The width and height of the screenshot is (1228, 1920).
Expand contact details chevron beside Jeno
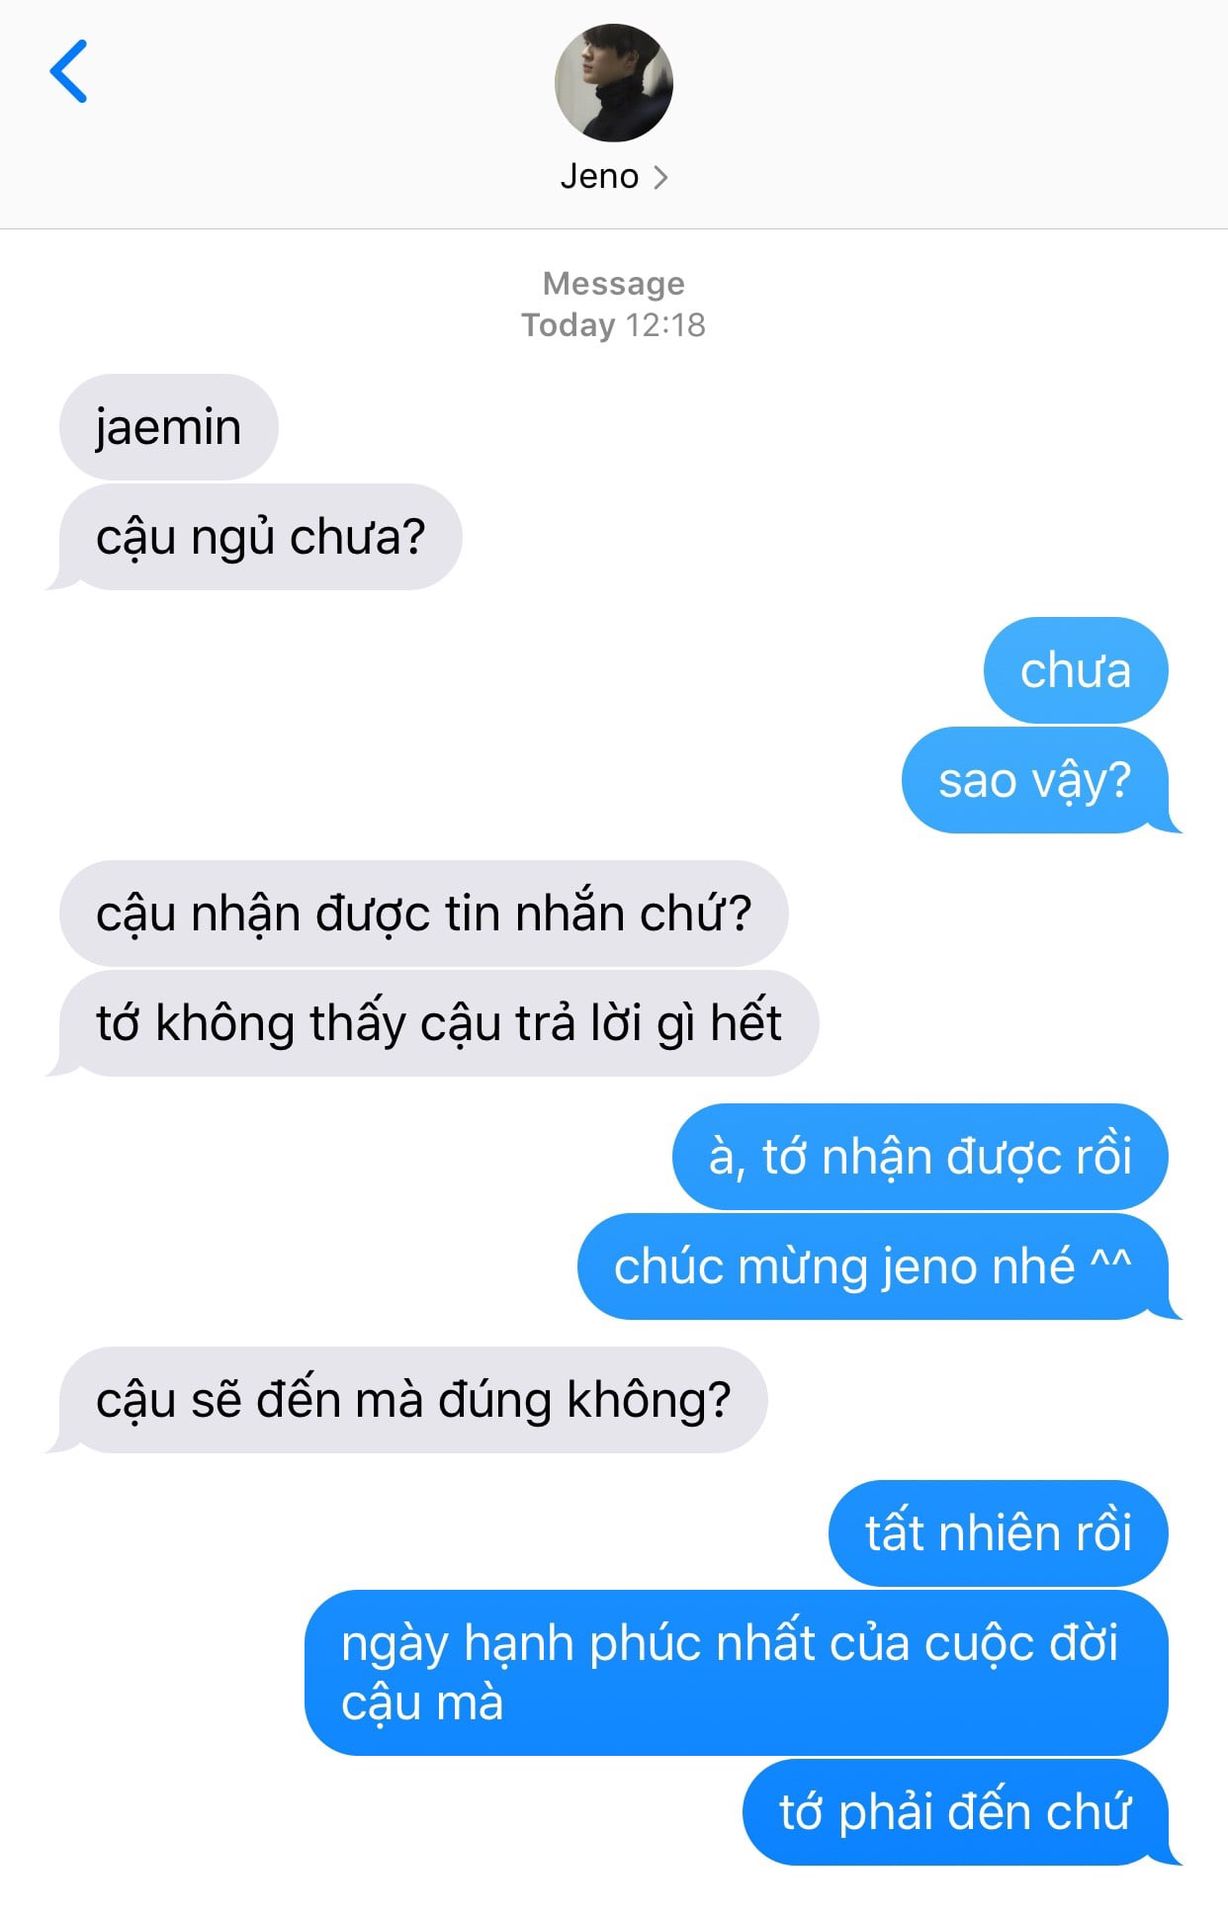click(660, 177)
